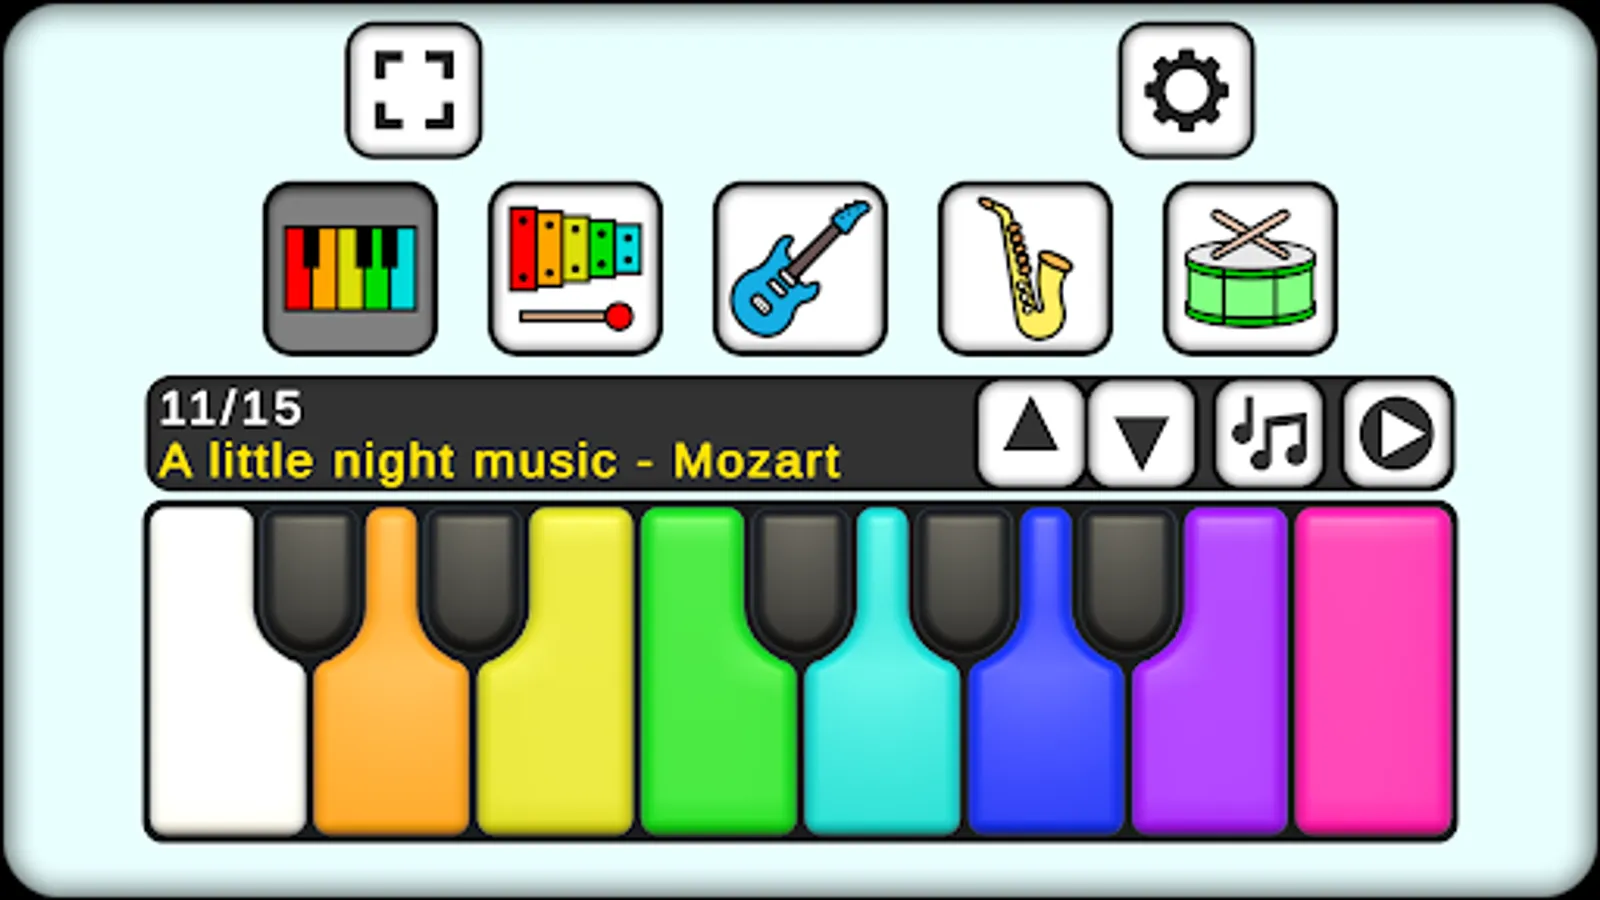Tap the yellow piano key
The height and width of the screenshot is (900, 1600).
coord(556,745)
